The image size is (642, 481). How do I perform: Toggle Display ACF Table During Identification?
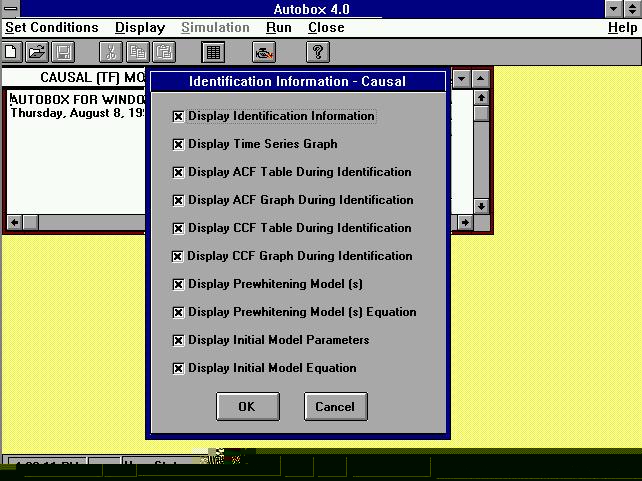[178, 172]
